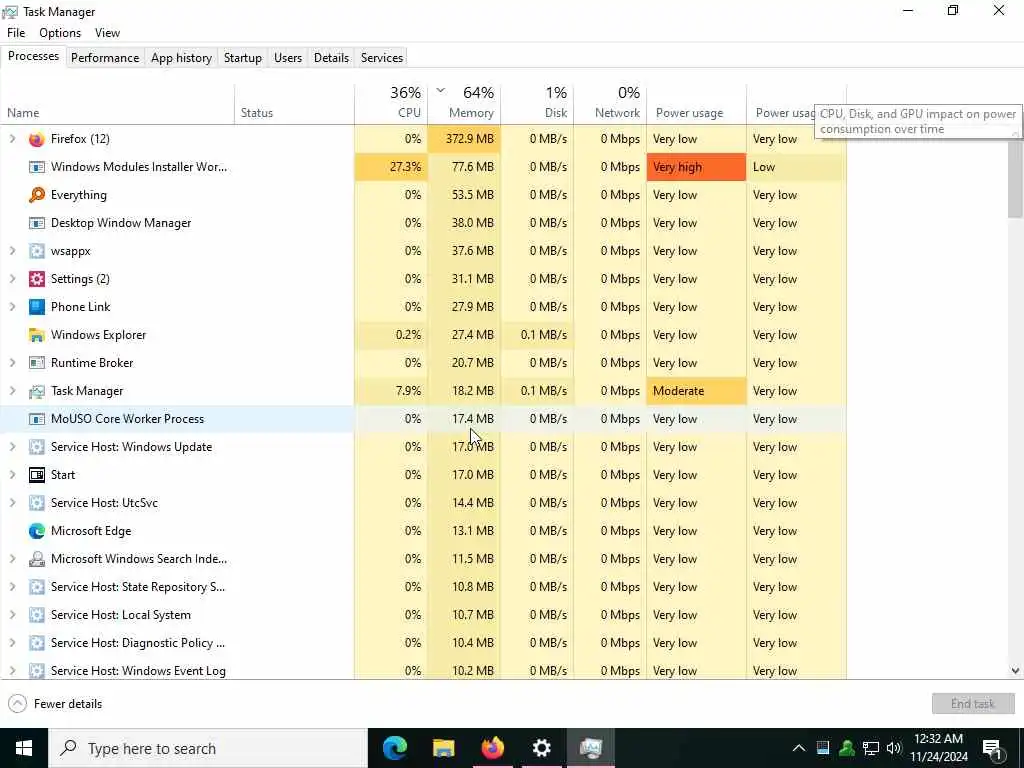Screen dimensions: 1024x768
Task: Sort processes by Memory column
Action: tap(464, 104)
